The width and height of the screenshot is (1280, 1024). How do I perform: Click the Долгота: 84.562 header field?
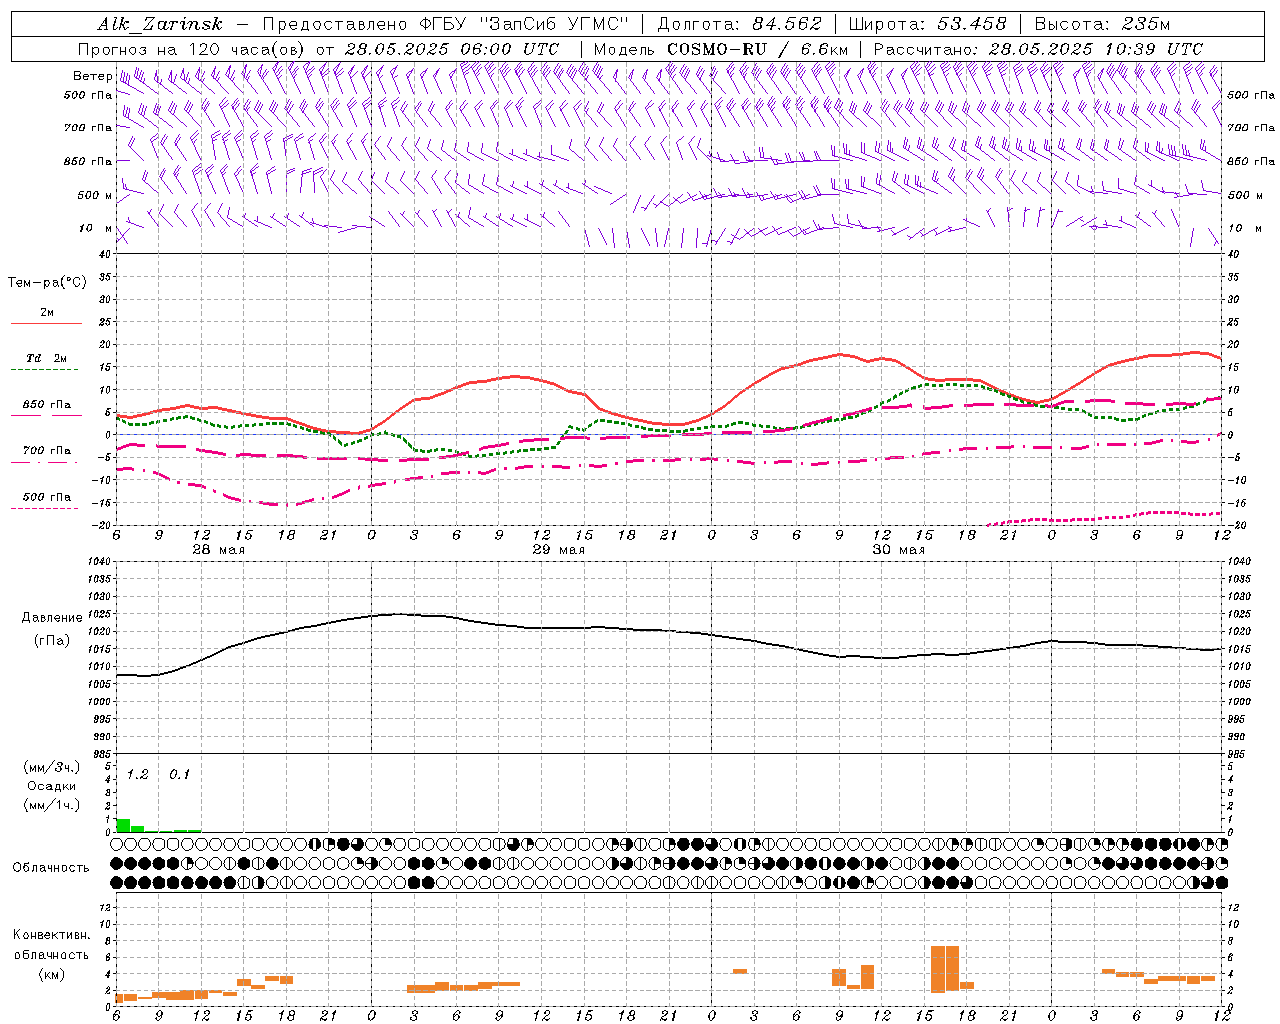click(x=739, y=24)
